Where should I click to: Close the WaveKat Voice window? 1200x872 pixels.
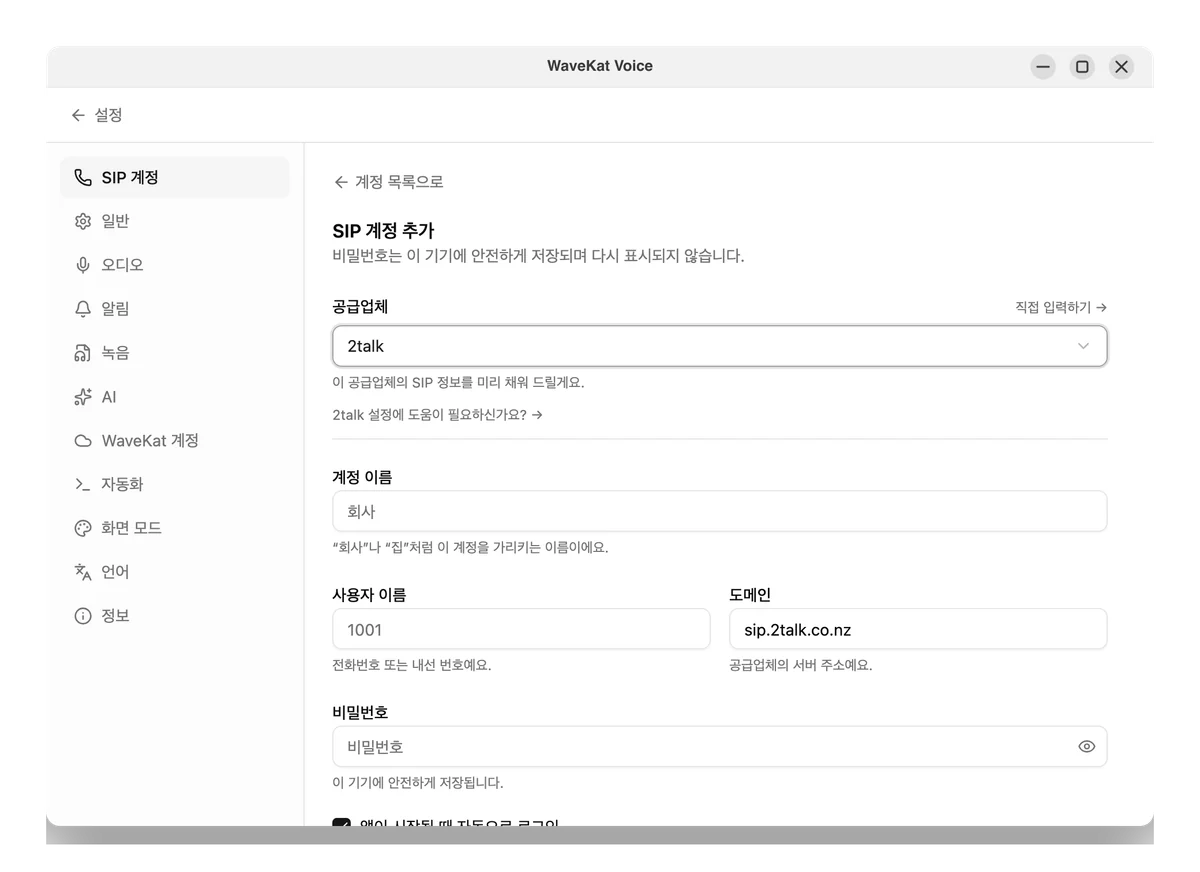[x=1121, y=67]
